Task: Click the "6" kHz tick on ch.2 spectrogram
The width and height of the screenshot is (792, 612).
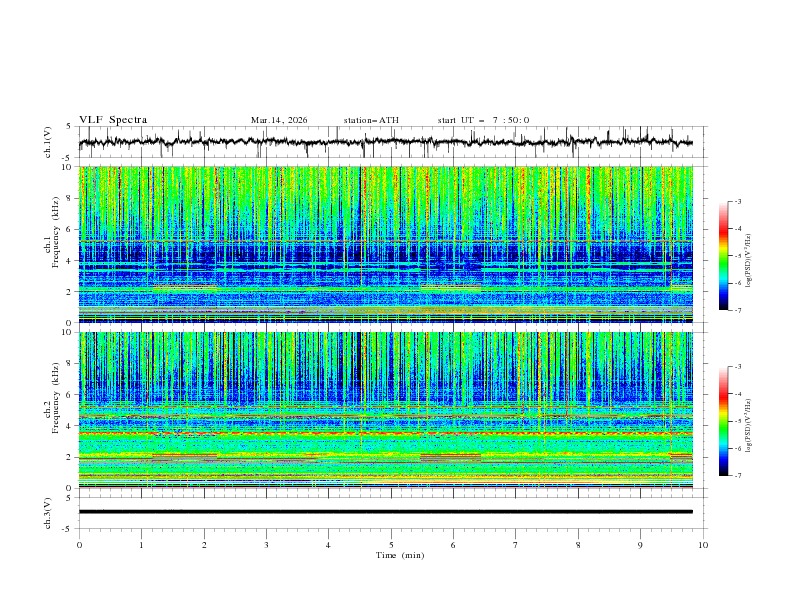Action: pos(70,395)
